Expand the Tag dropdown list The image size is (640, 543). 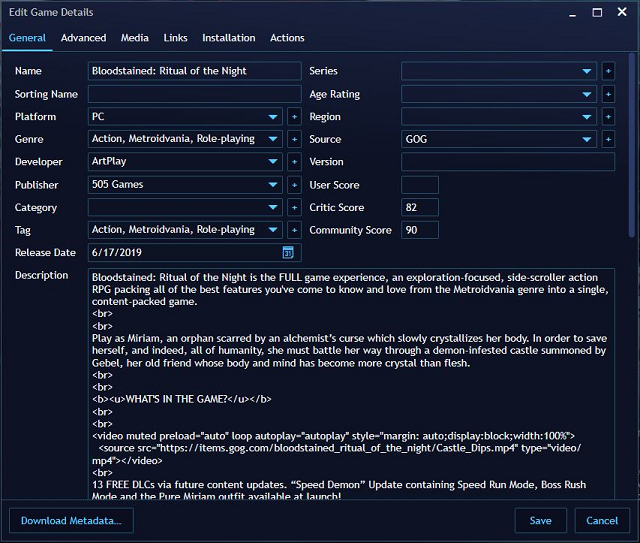point(273,230)
